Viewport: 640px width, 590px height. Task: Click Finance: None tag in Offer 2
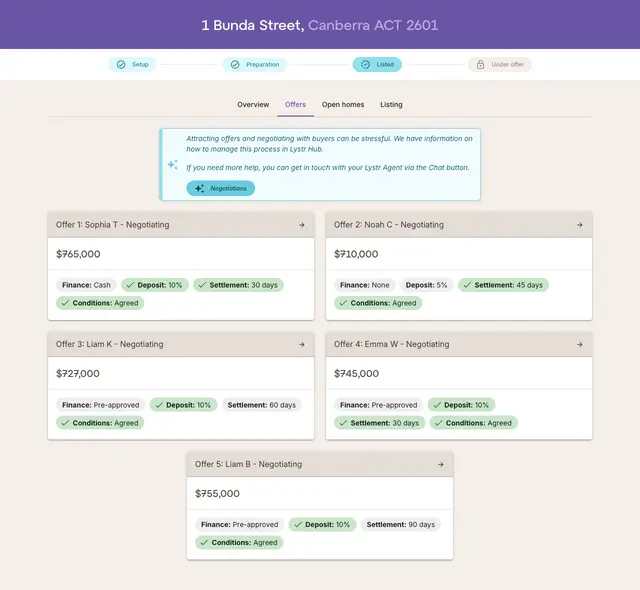364,285
